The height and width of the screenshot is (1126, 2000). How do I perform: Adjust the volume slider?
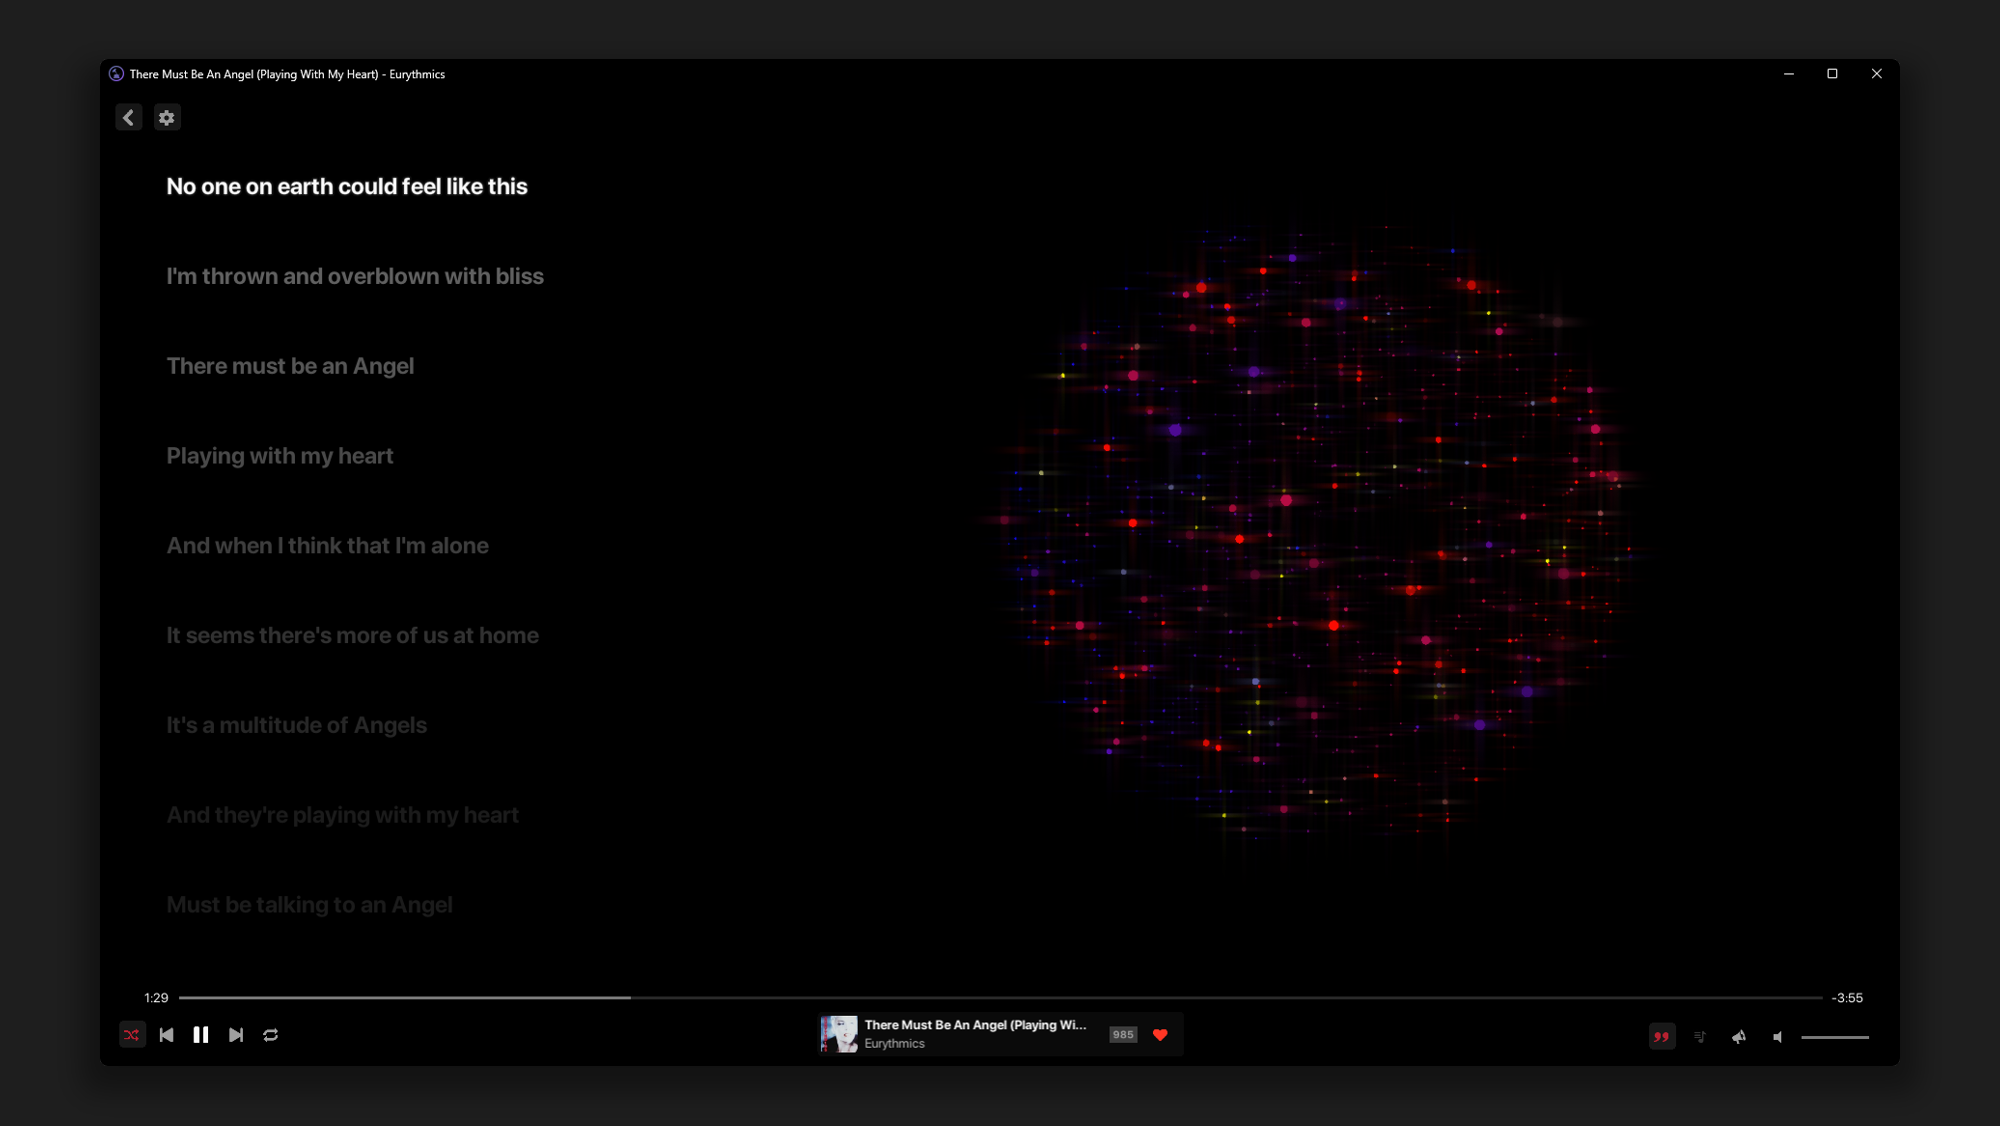point(1835,1037)
